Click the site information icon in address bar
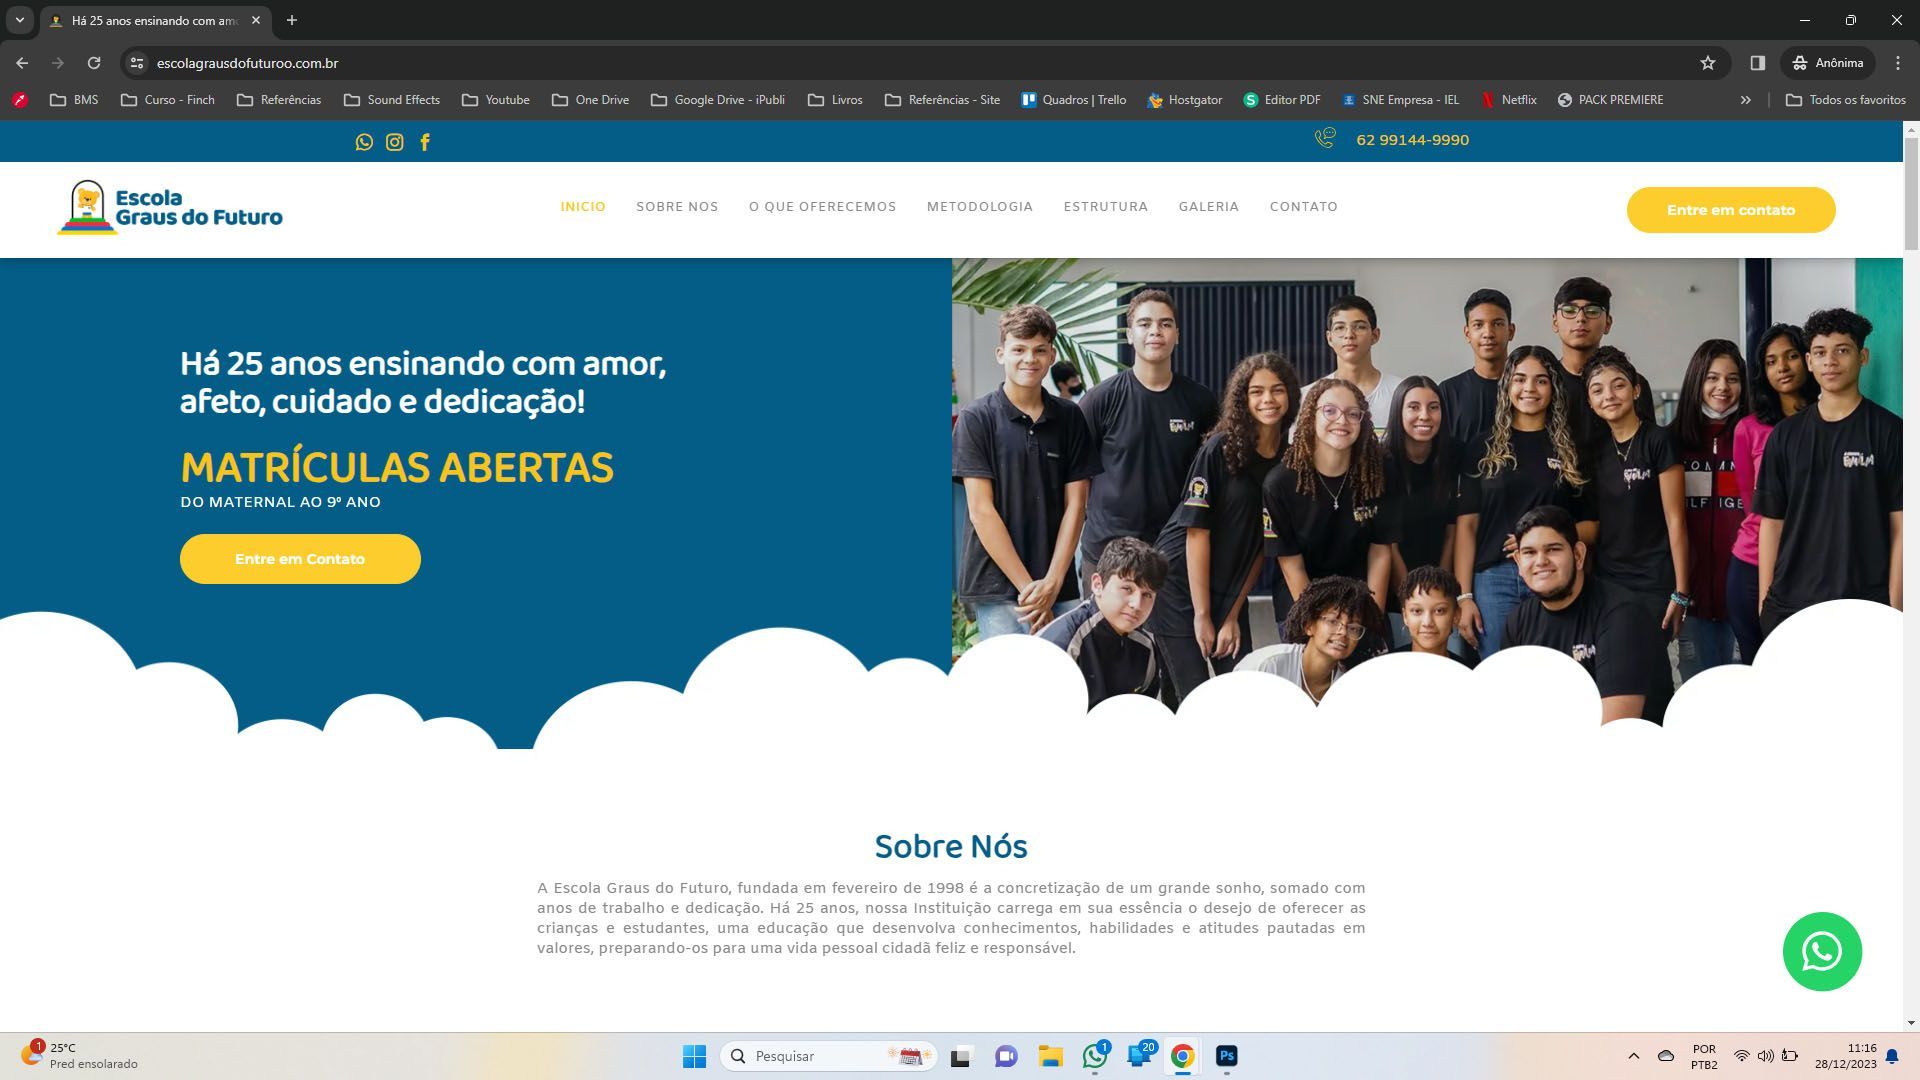The width and height of the screenshot is (1920, 1080). click(137, 63)
